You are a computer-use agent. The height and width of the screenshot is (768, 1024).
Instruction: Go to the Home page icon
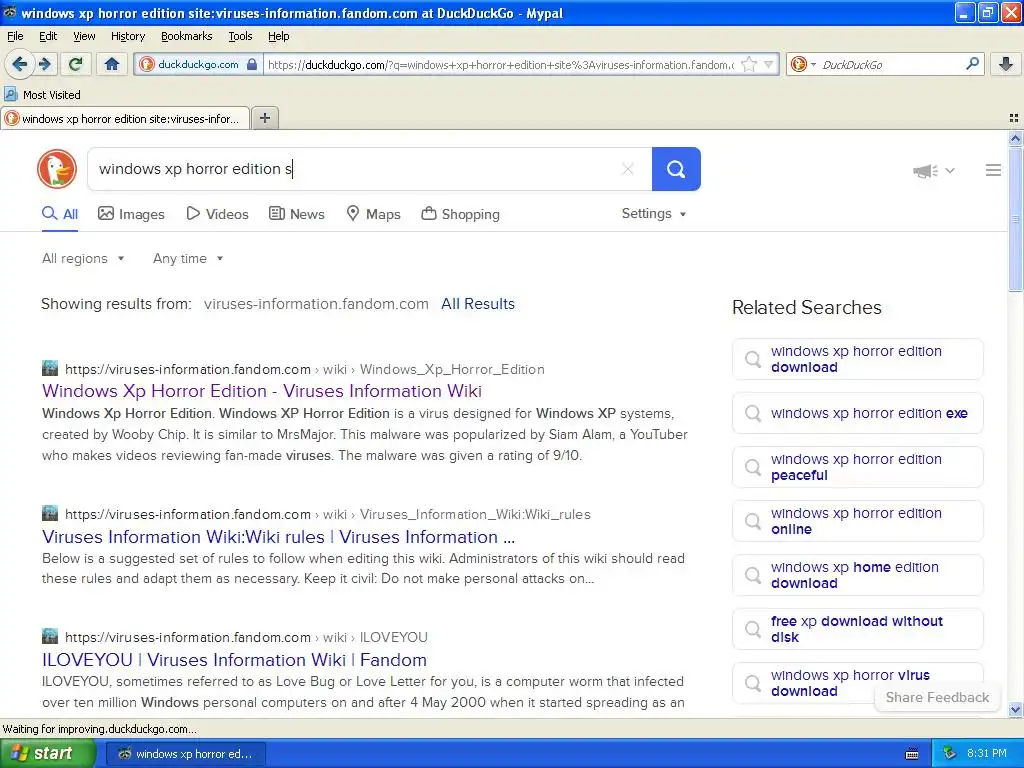pyautogui.click(x=112, y=64)
